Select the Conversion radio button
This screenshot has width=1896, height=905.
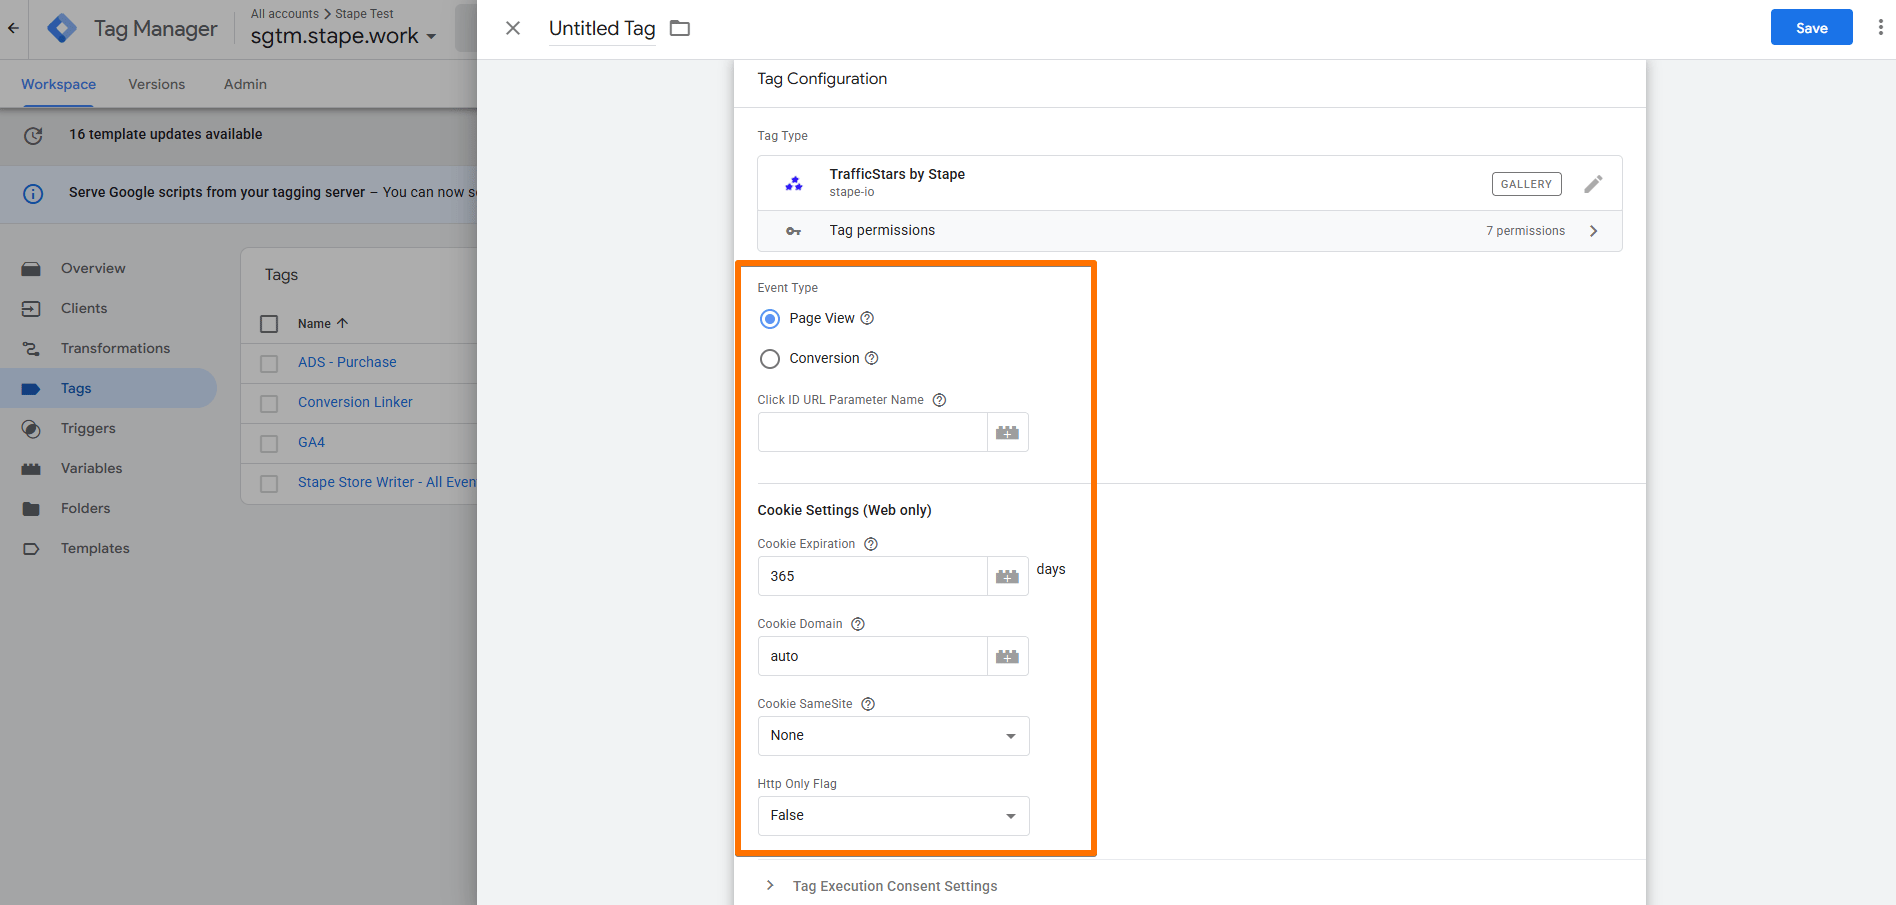(x=770, y=359)
